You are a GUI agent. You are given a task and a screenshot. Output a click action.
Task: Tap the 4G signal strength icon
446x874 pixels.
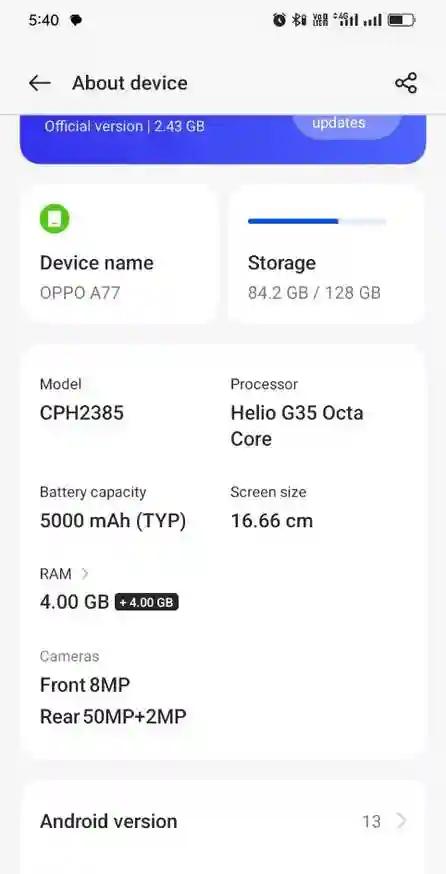(x=346, y=20)
